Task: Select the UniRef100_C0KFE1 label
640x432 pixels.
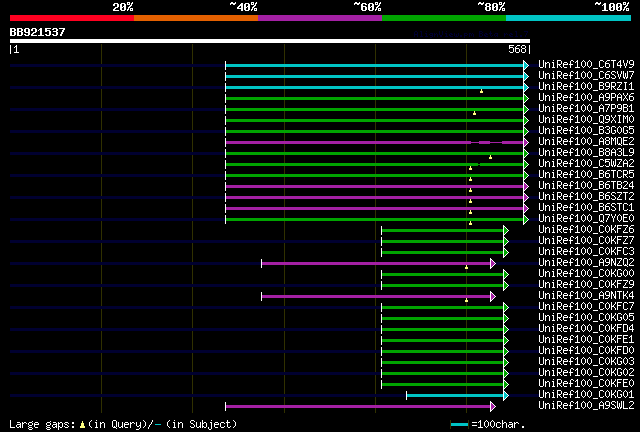Action: coord(586,340)
